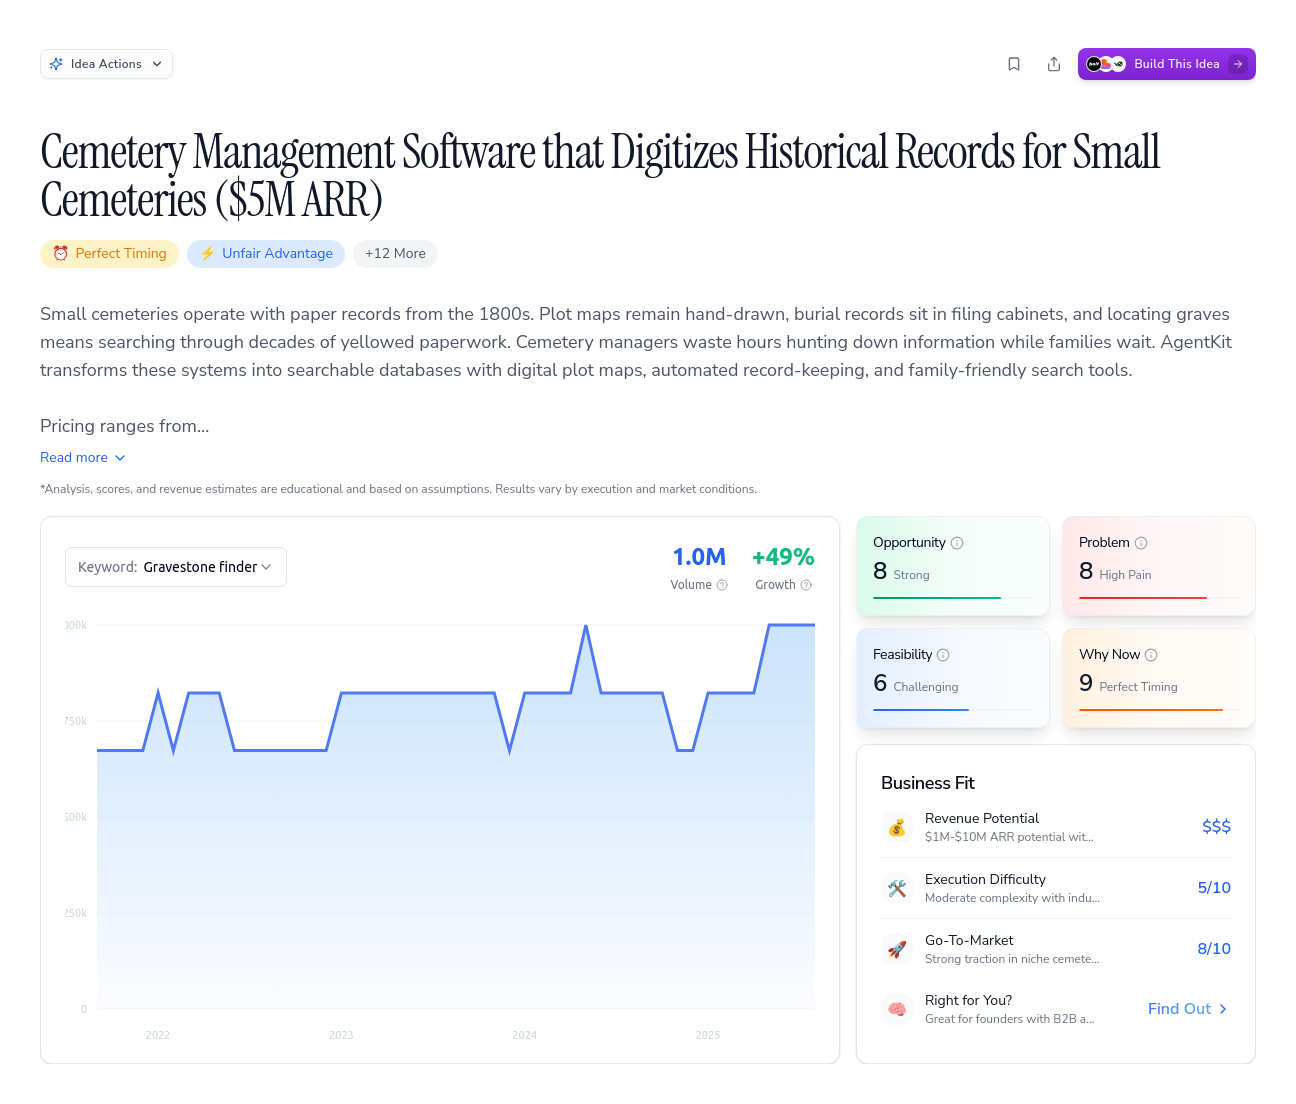Open the Keyword Gravestone finder dropdown

pyautogui.click(x=176, y=567)
